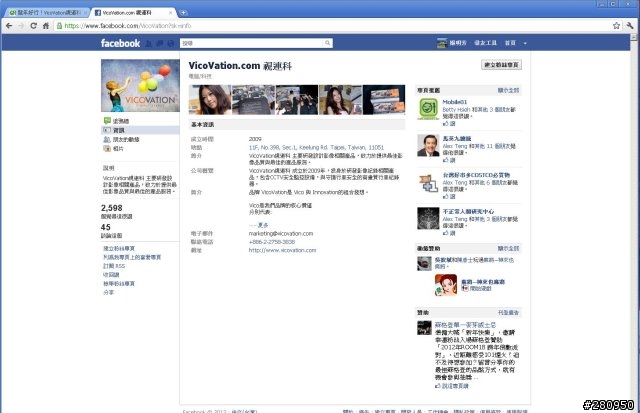This screenshot has height=413, width=640.
Task: Click the create-an-ad link above sponsored section
Action: coord(508,313)
